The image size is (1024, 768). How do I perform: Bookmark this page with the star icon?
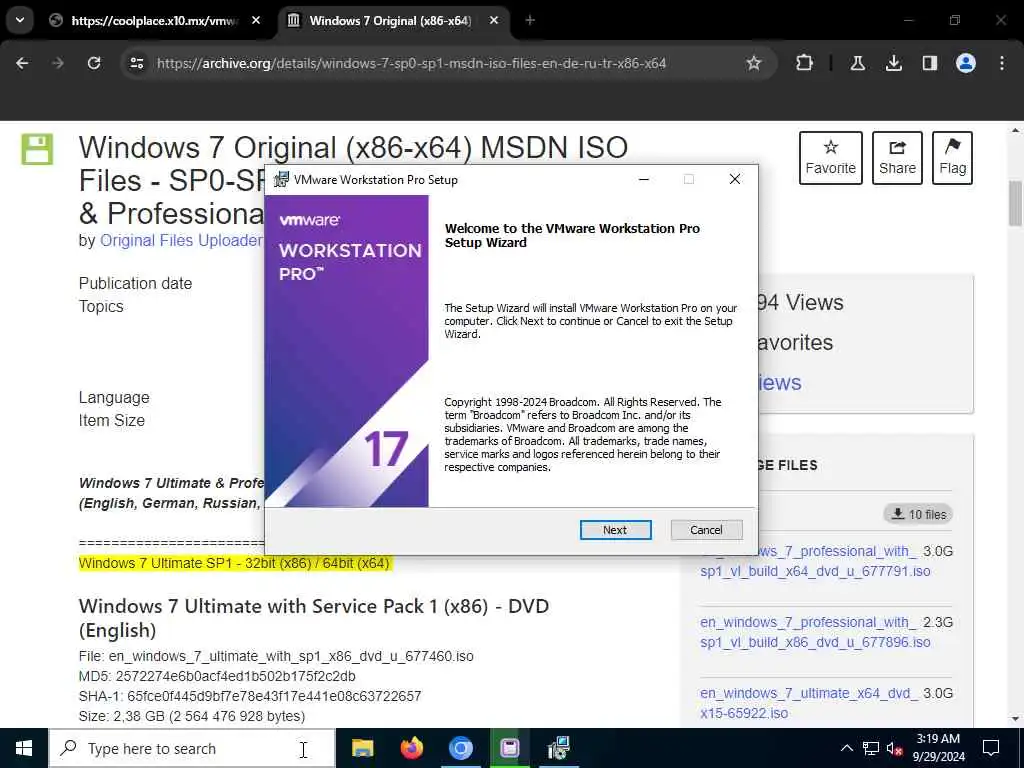coord(754,63)
